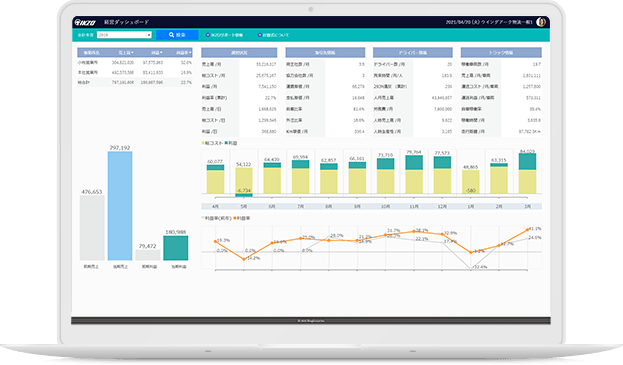Select the 本社営業所 table row
The height and width of the screenshot is (365, 623).
pos(135,73)
